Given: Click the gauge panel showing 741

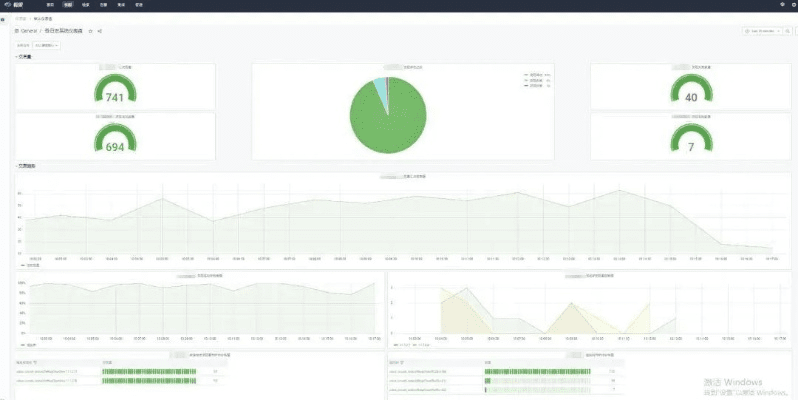Looking at the screenshot, I should [x=114, y=86].
